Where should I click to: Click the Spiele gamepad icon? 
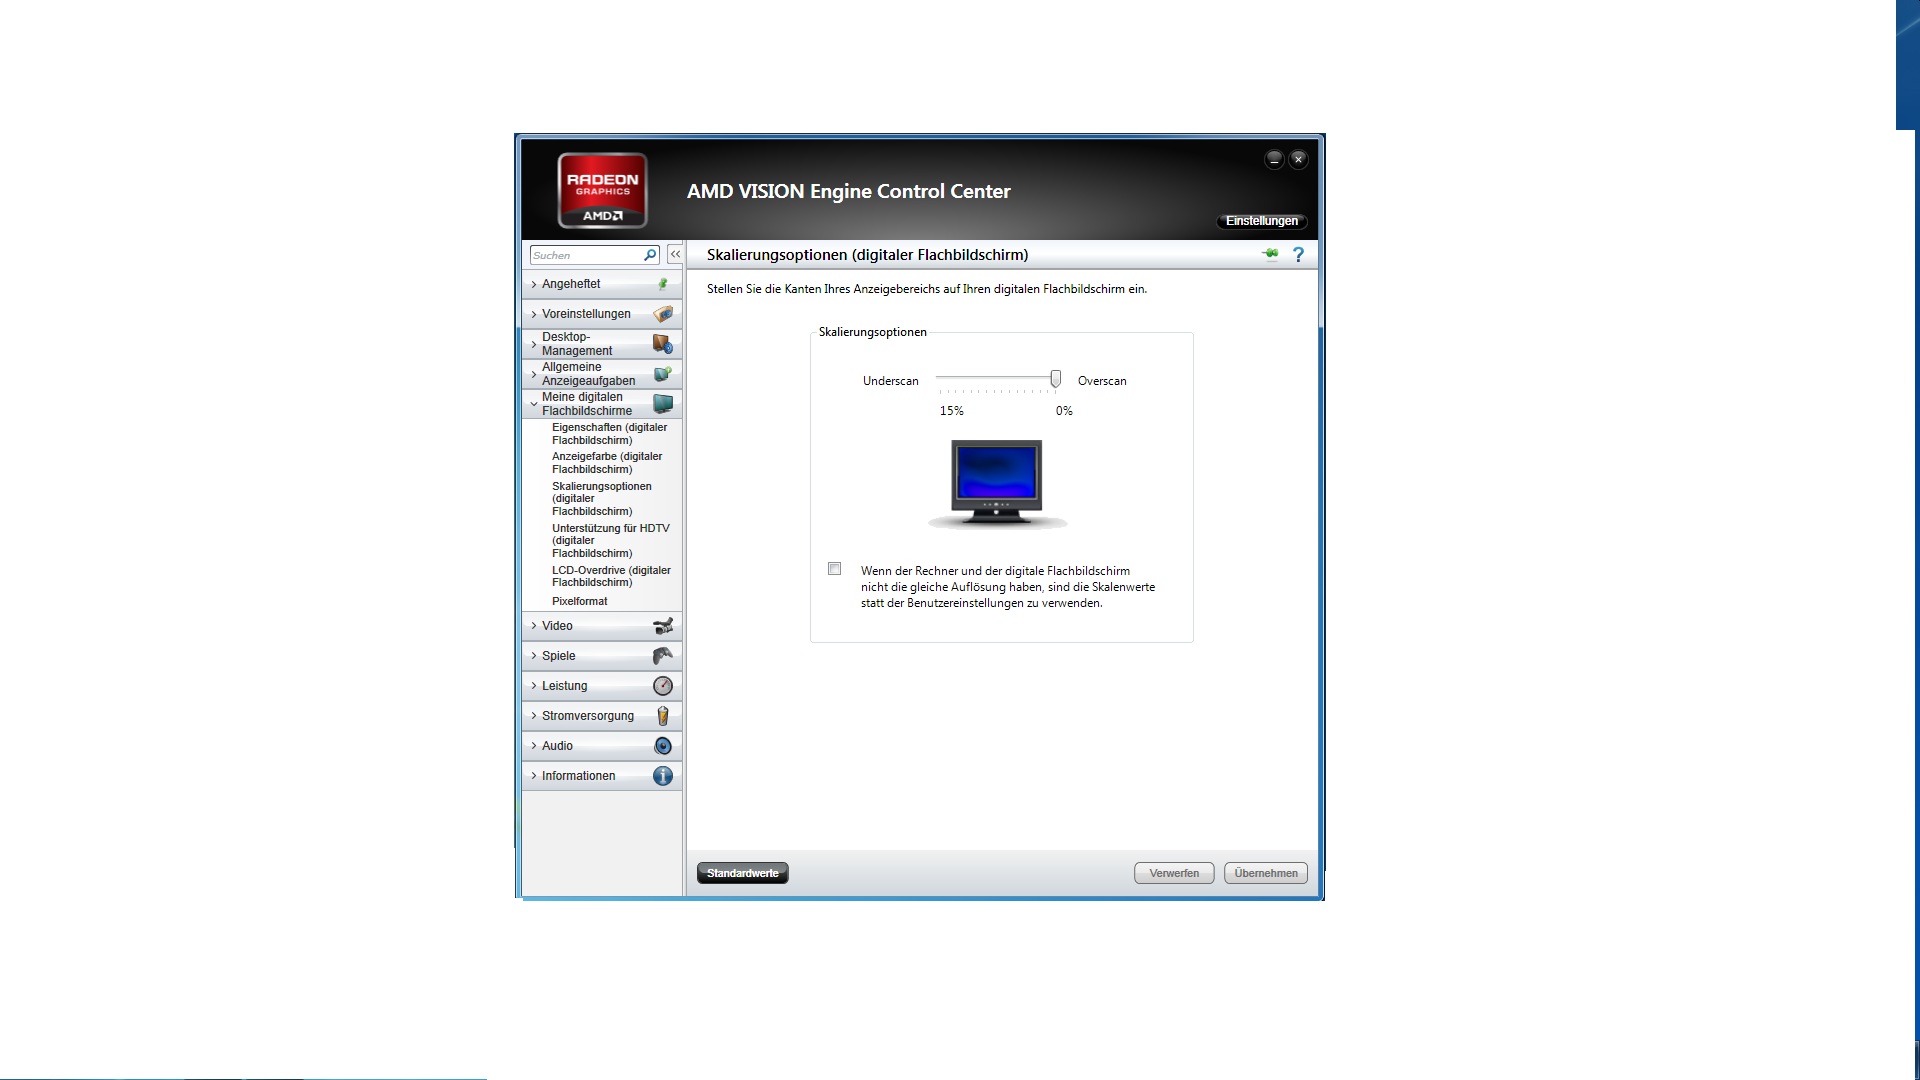pyautogui.click(x=662, y=656)
